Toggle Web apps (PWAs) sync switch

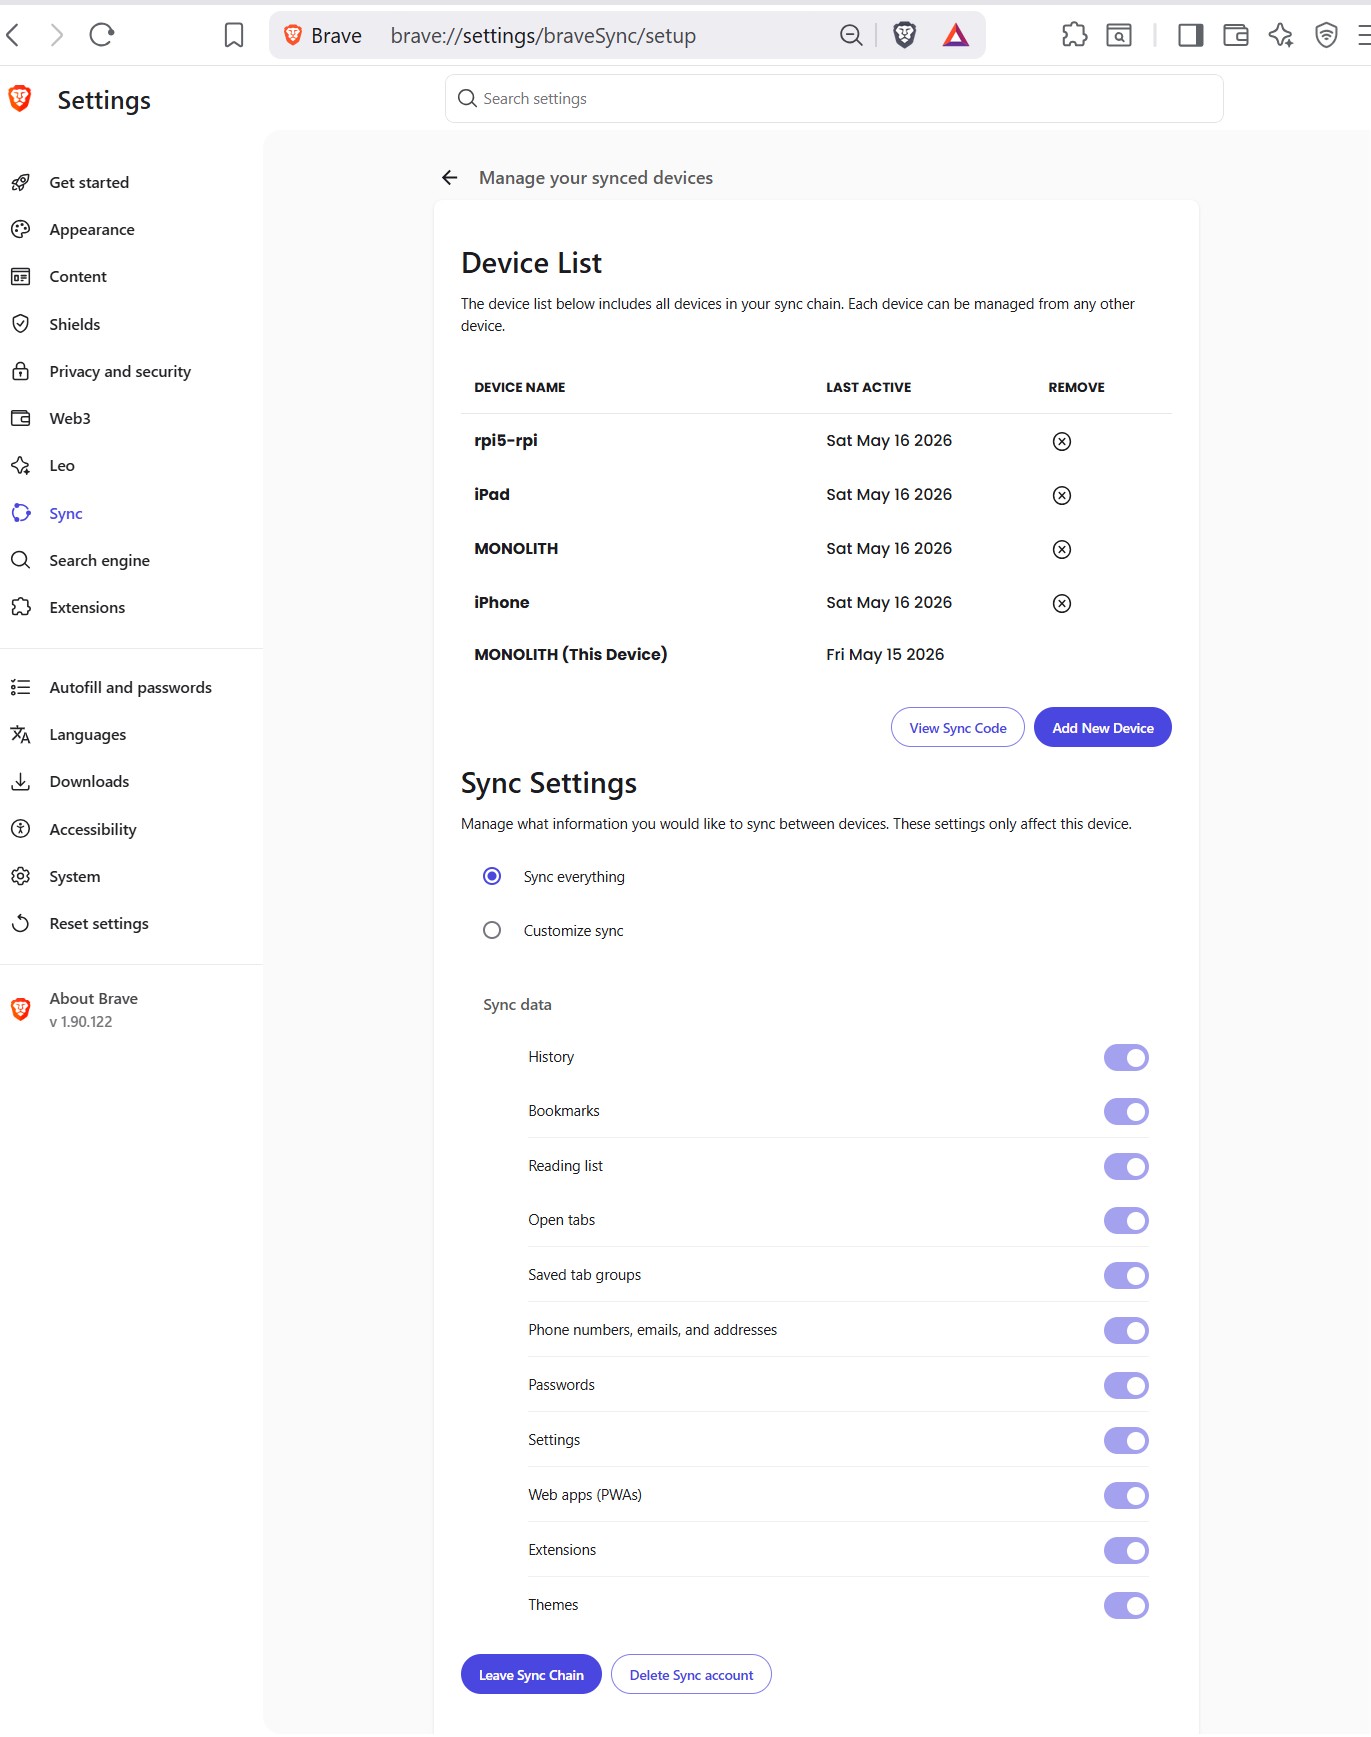click(1126, 1495)
